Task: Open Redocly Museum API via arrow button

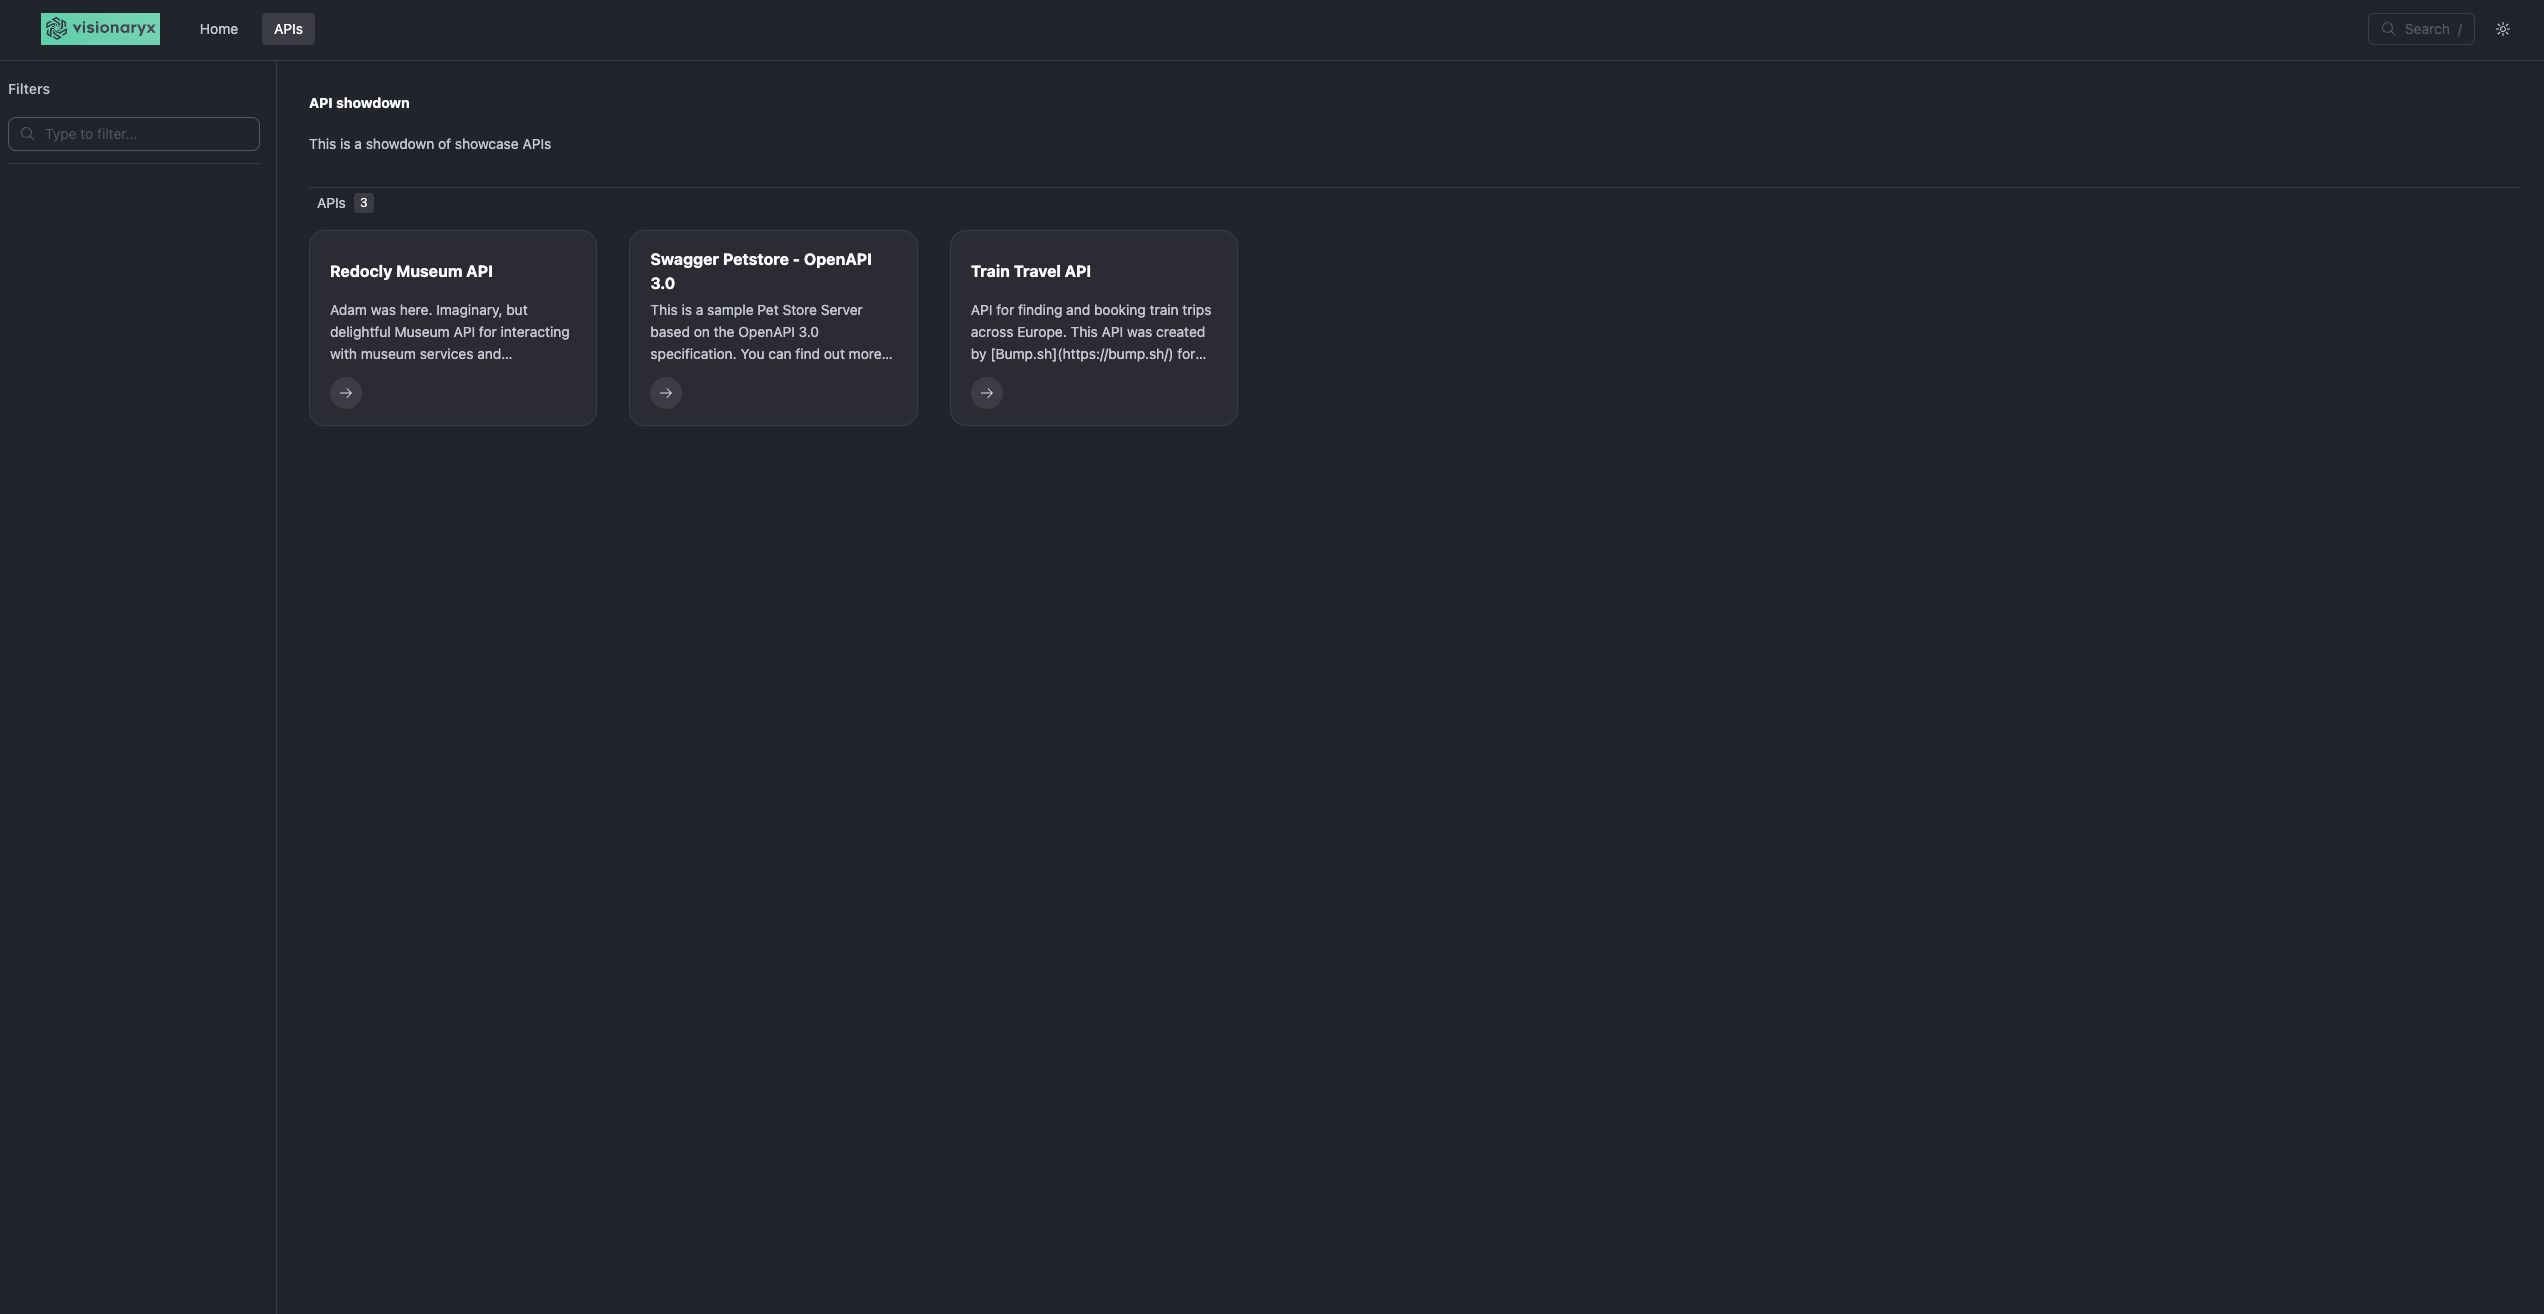Action: (346, 393)
